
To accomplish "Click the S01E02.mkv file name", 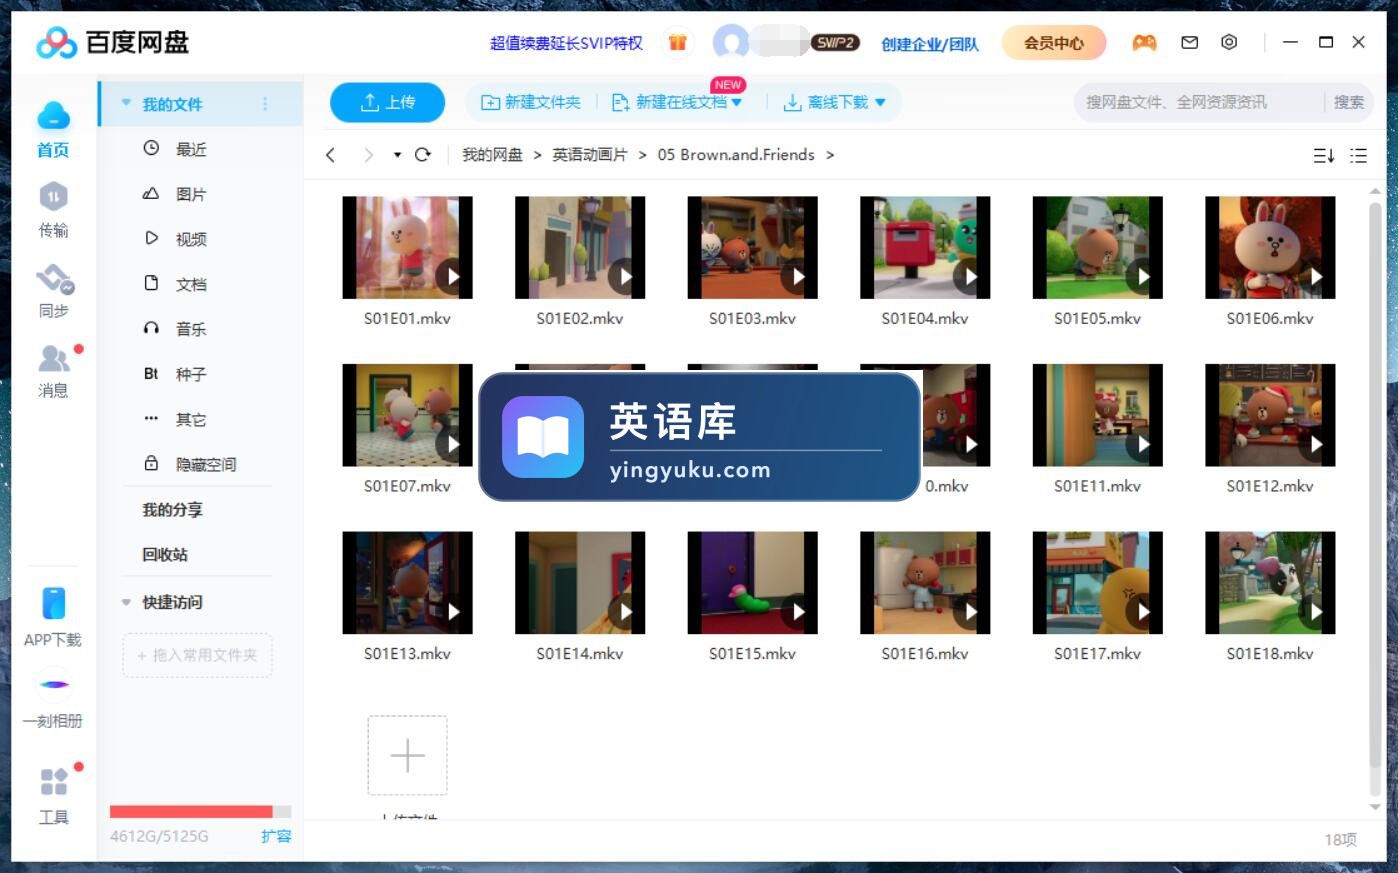I will tap(580, 318).
